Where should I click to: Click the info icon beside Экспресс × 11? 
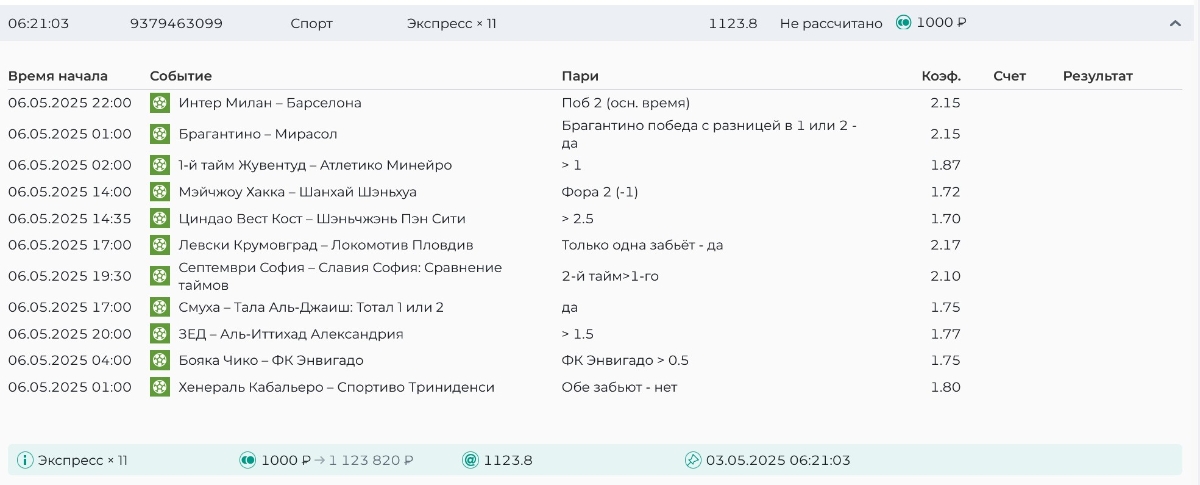pyautogui.click(x=26, y=460)
